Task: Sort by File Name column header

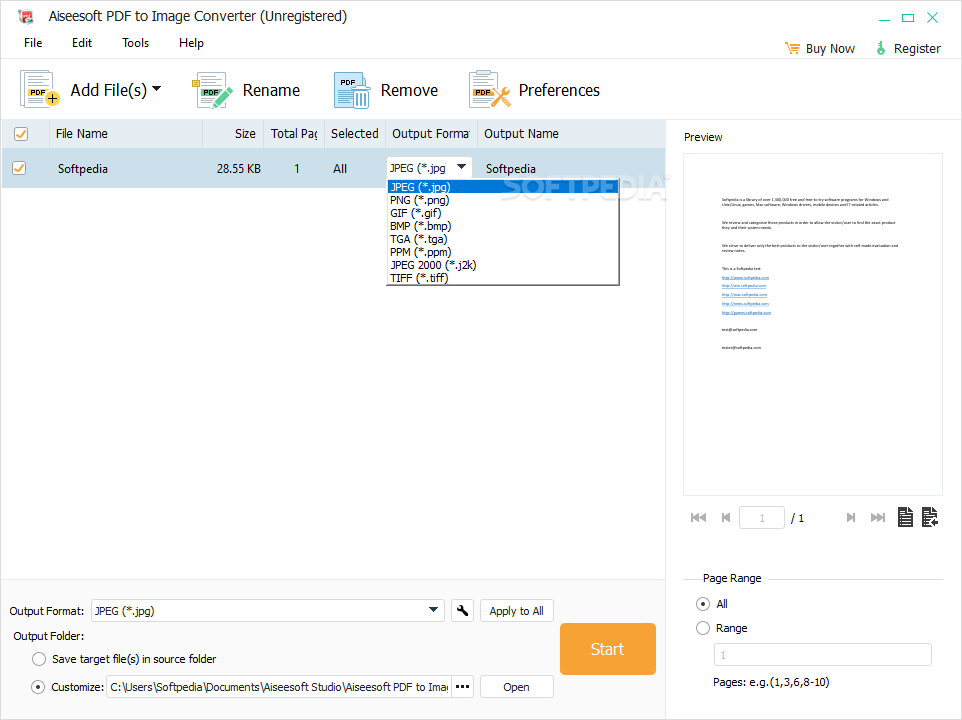Action: pyautogui.click(x=126, y=134)
